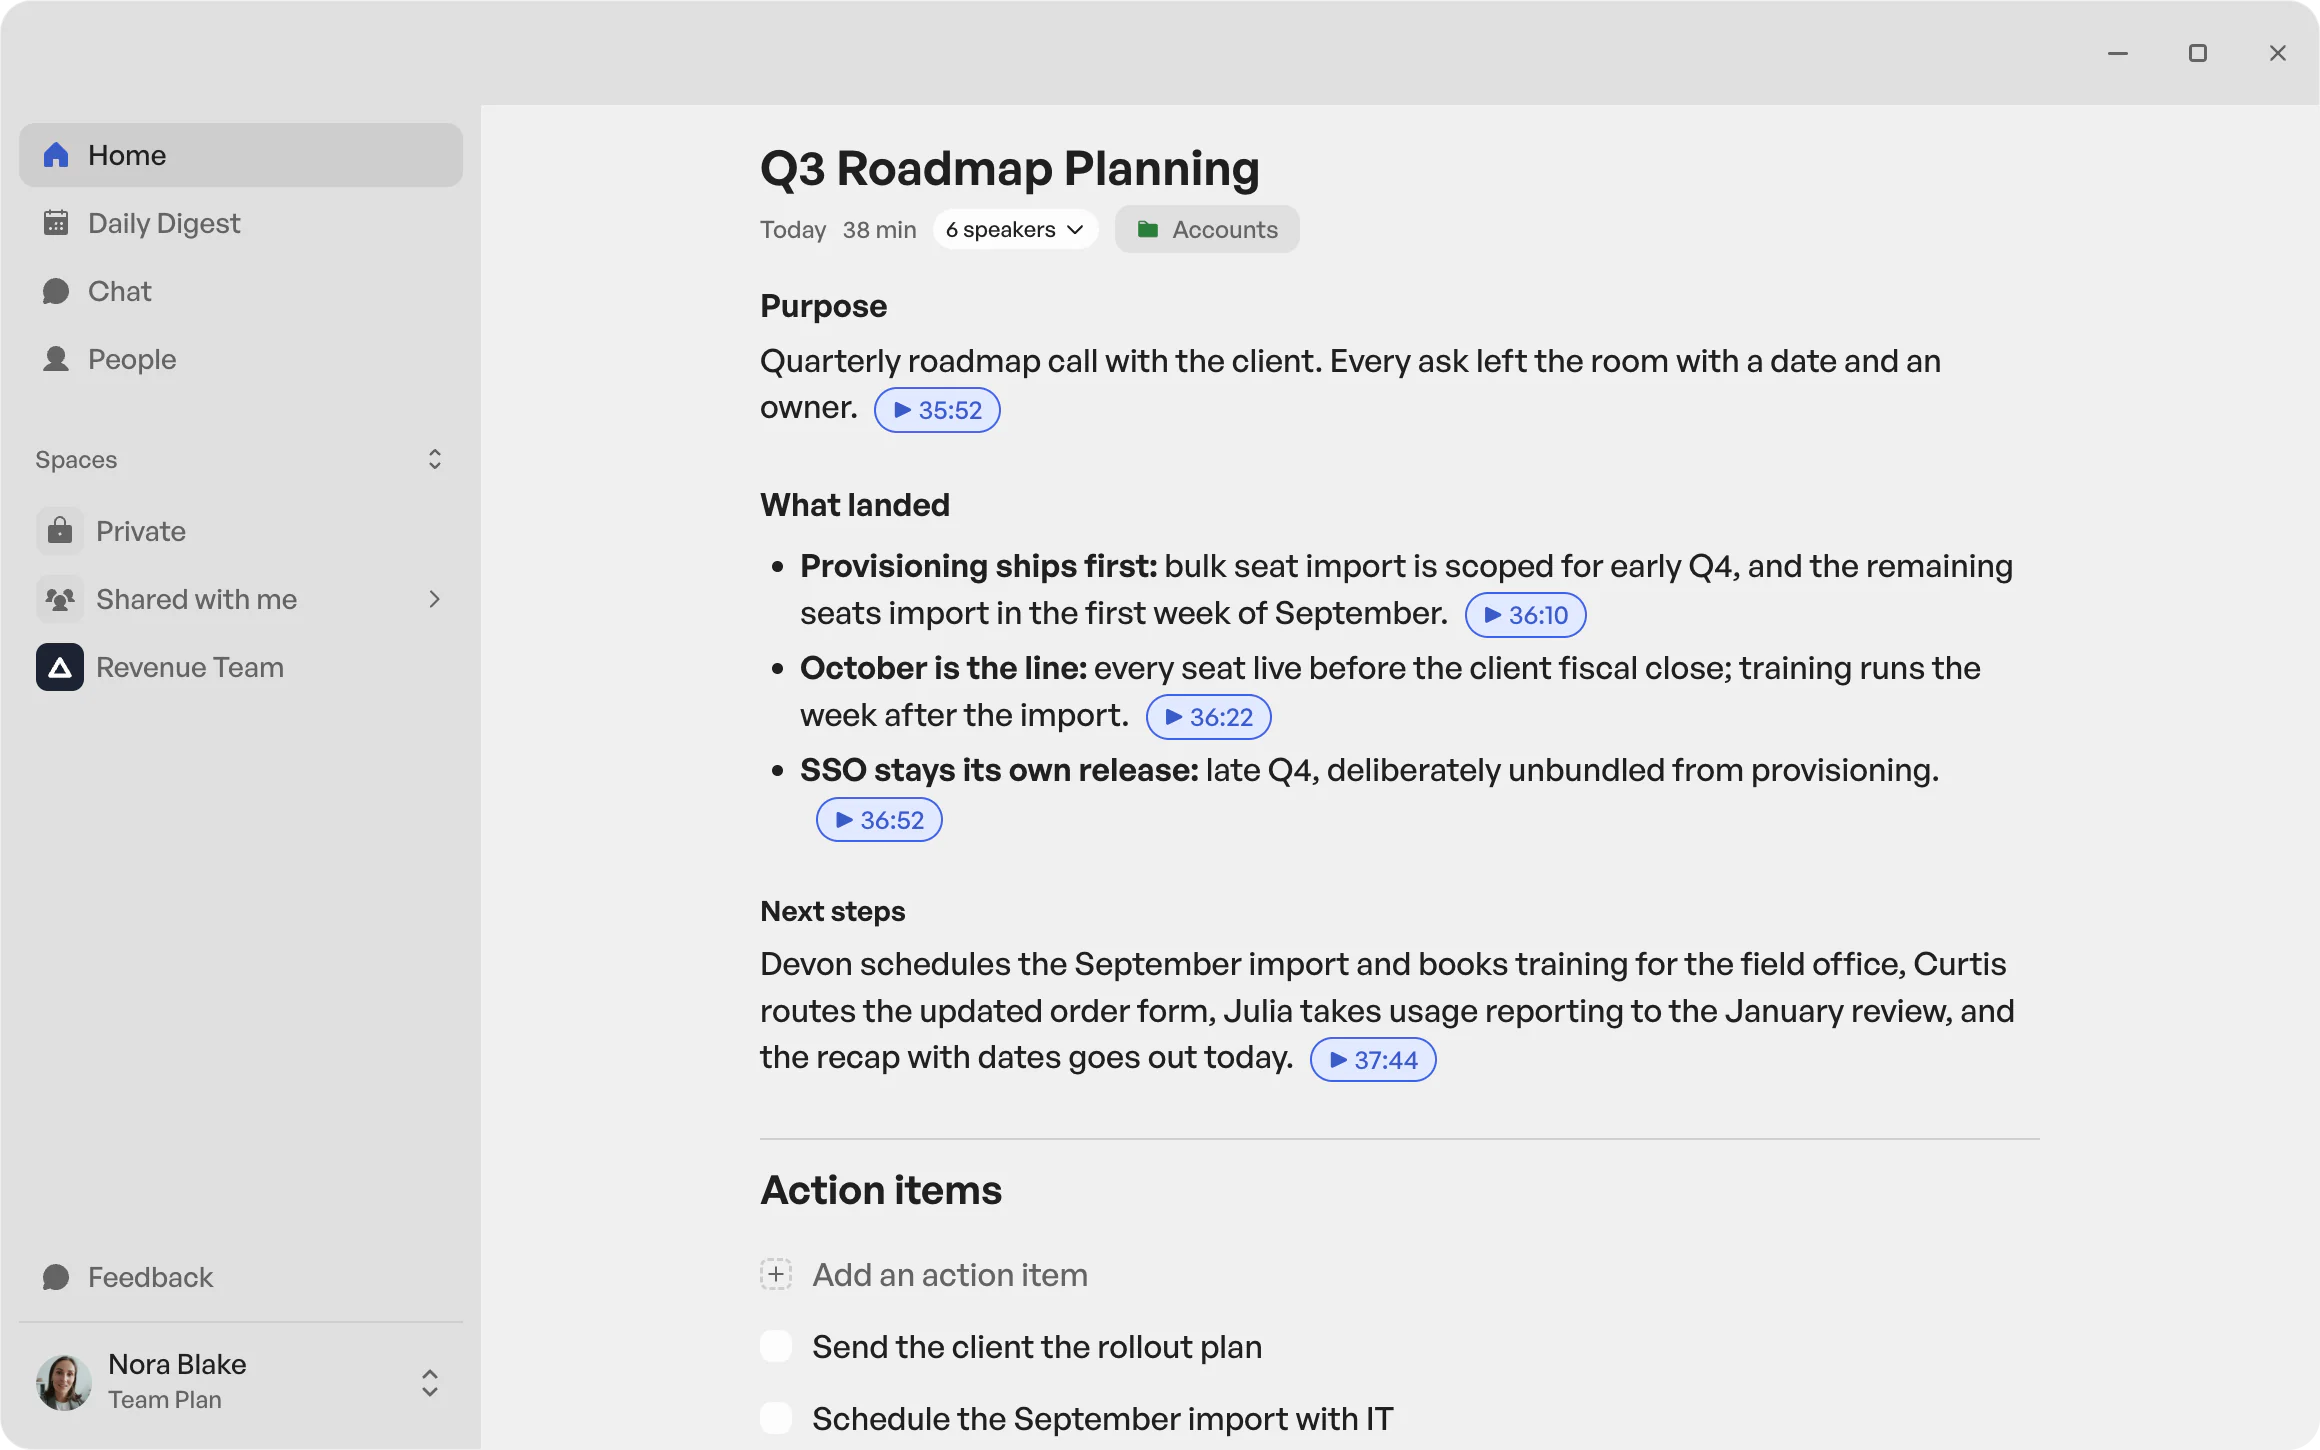This screenshot has width=2320, height=1450.
Task: Jump to timestamp 36:22 in the recording
Action: point(1208,717)
